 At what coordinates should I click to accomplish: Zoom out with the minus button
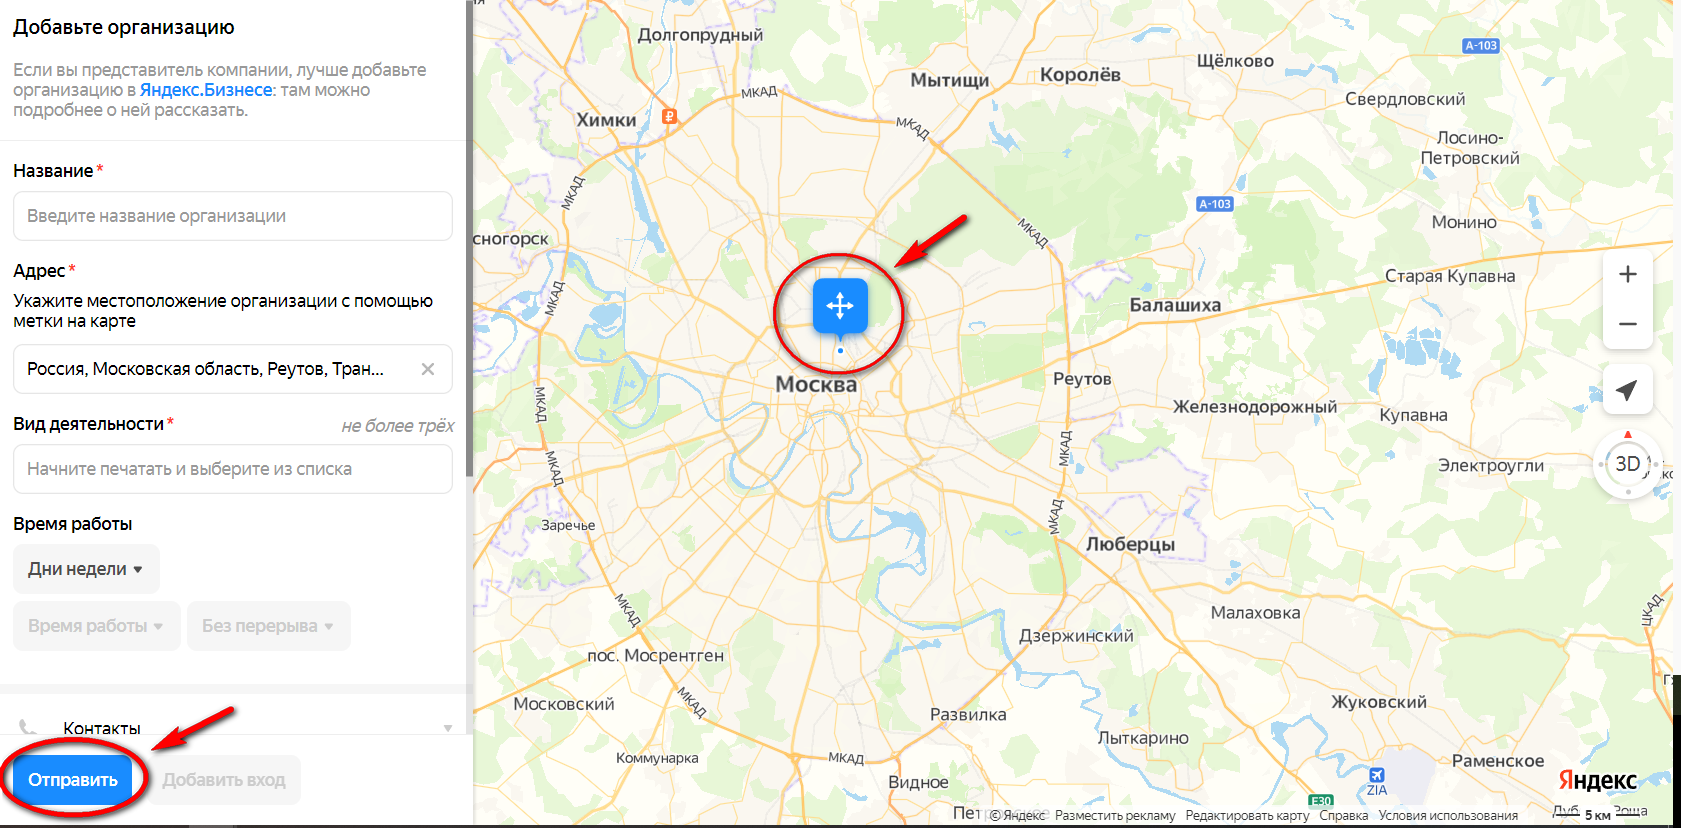click(x=1627, y=324)
